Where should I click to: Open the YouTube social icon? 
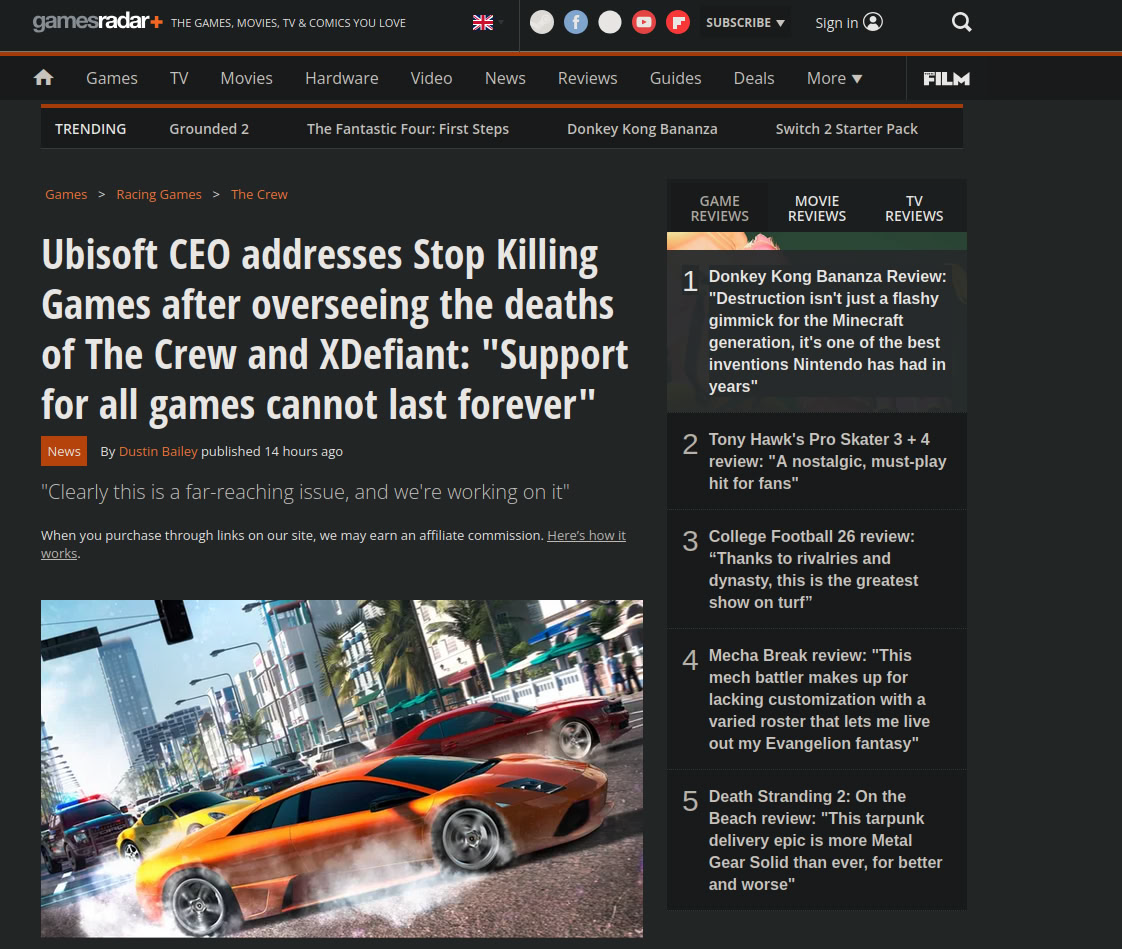click(x=644, y=22)
